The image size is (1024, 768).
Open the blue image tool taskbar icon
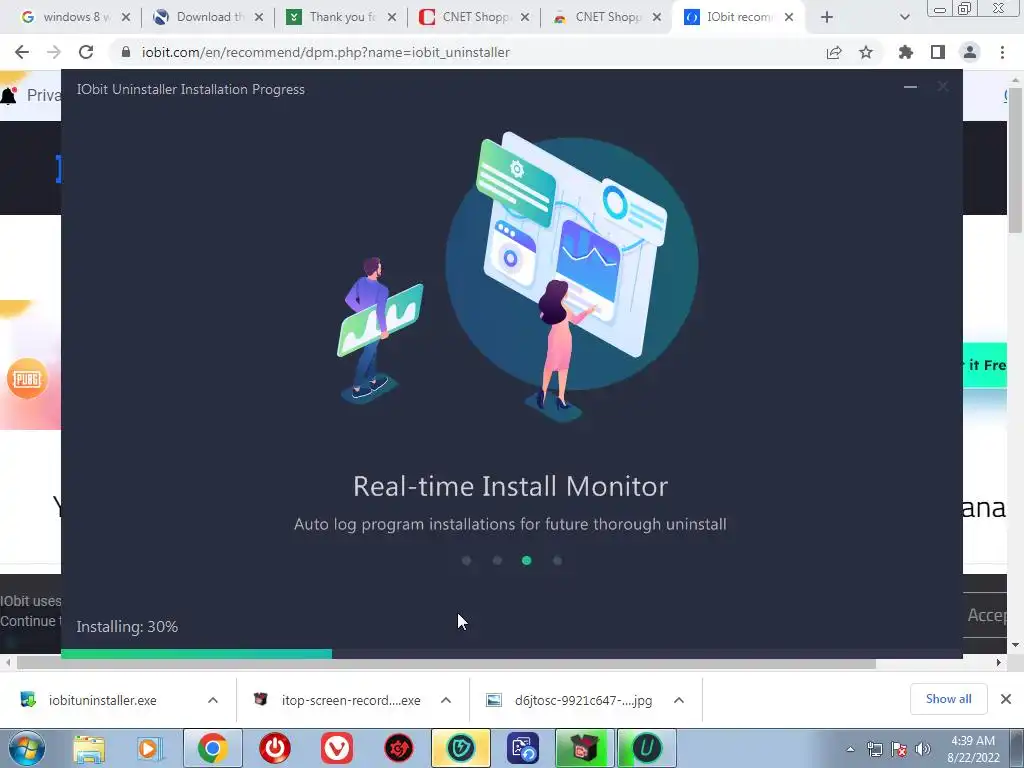click(x=522, y=748)
